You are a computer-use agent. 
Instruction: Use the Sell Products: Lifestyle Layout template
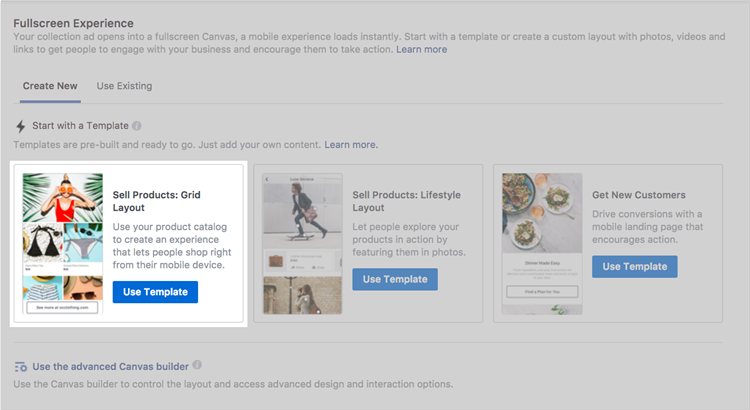coord(394,279)
